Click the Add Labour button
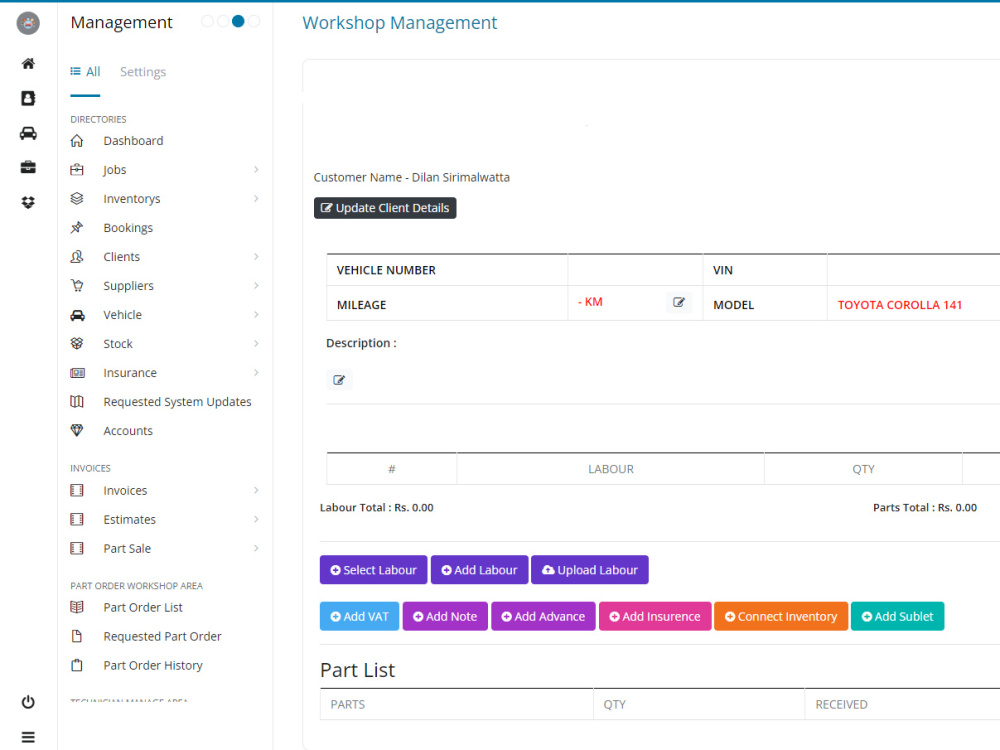Viewport: 1000px width, 750px height. pyautogui.click(x=480, y=570)
